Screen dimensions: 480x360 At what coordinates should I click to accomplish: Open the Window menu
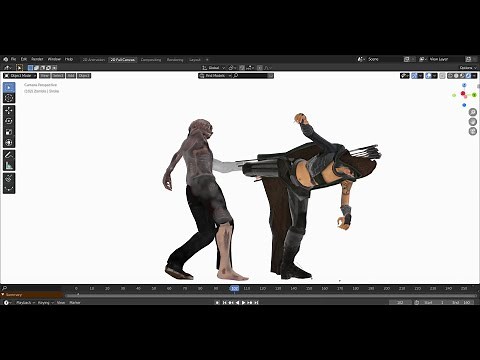coord(54,59)
